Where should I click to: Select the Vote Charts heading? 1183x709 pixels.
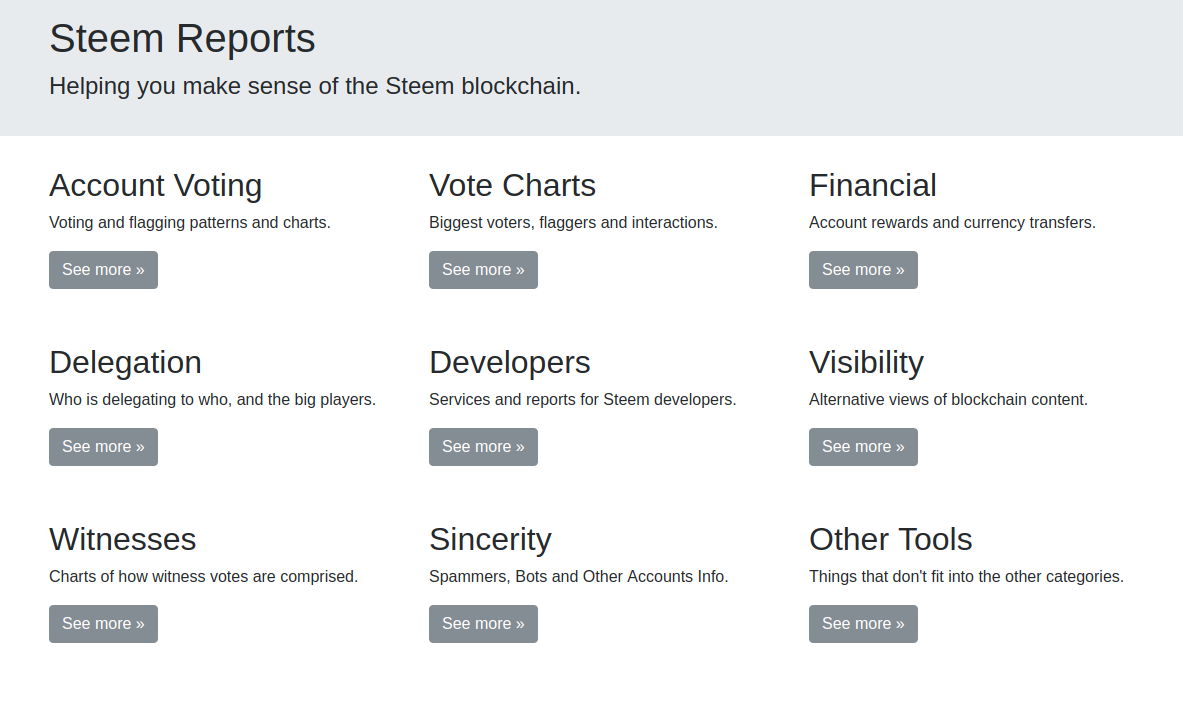(x=512, y=186)
